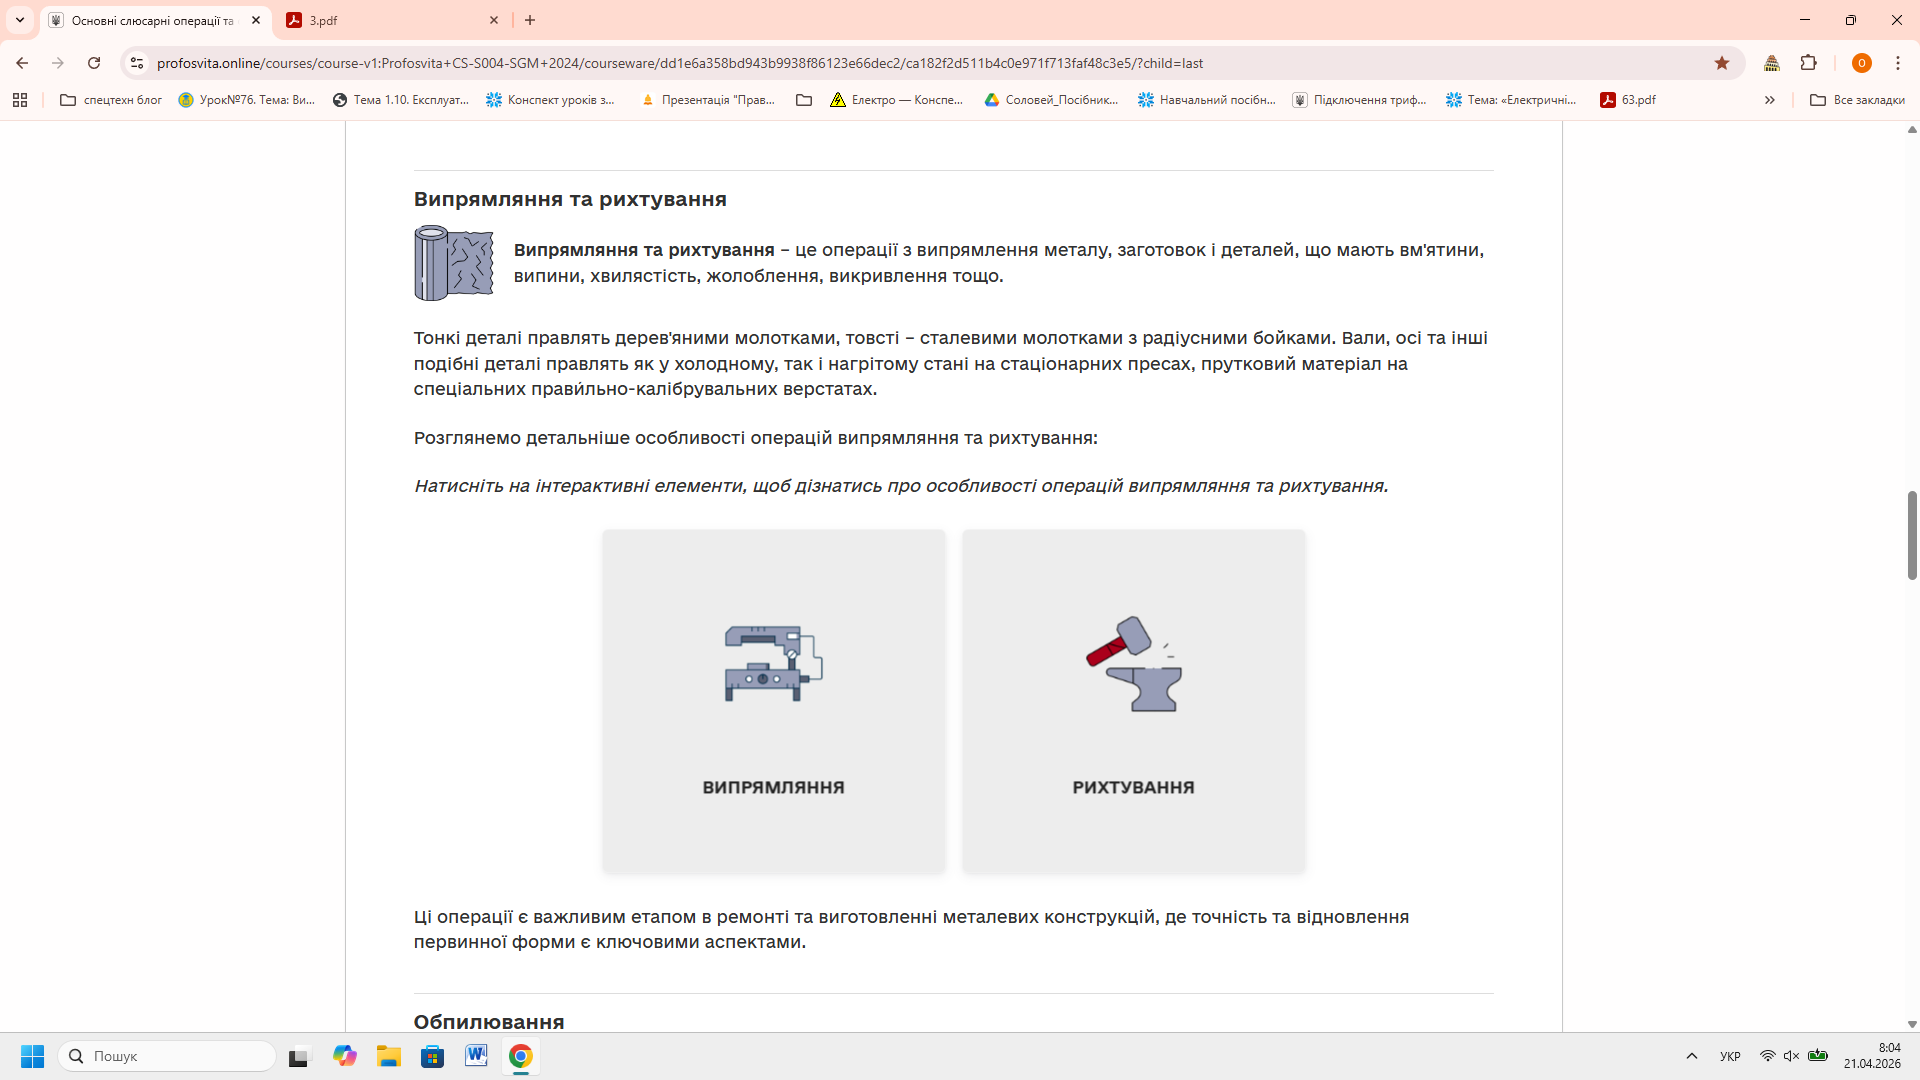Select the Основні слюсарні операції tab
This screenshot has height=1080, width=1920.
pyautogui.click(x=150, y=20)
